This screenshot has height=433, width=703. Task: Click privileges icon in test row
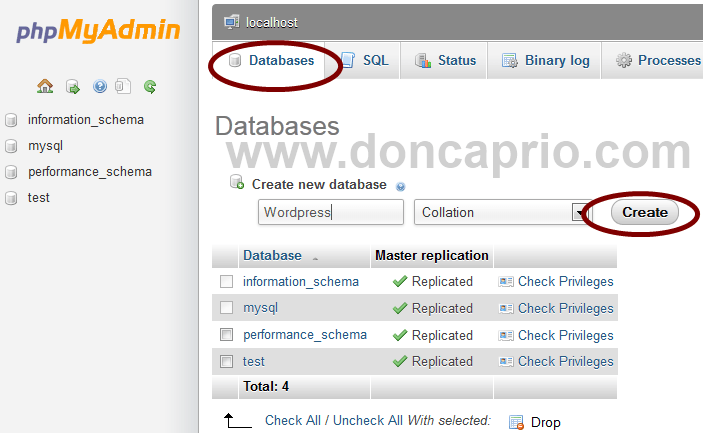click(506, 361)
